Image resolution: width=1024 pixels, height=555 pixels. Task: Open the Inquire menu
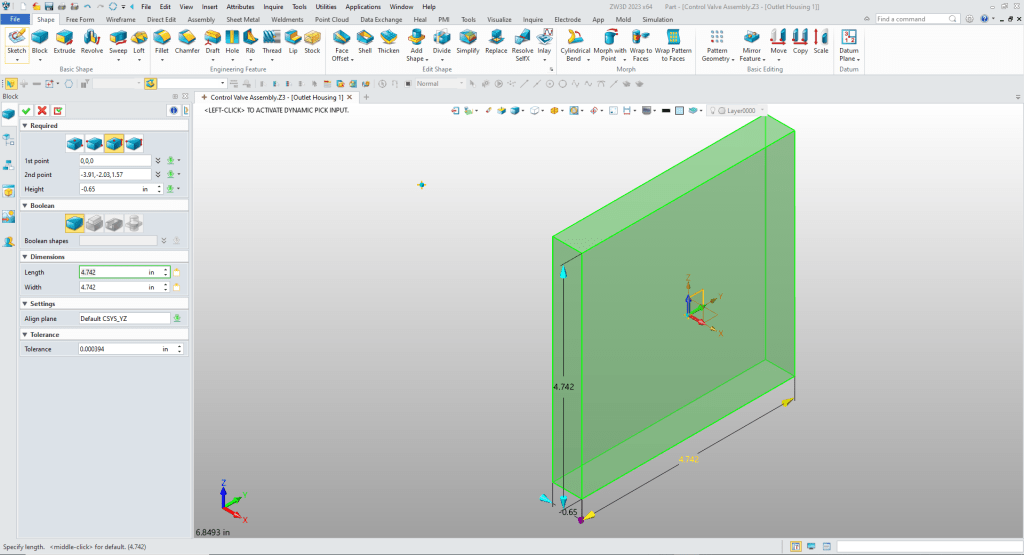(273, 6)
